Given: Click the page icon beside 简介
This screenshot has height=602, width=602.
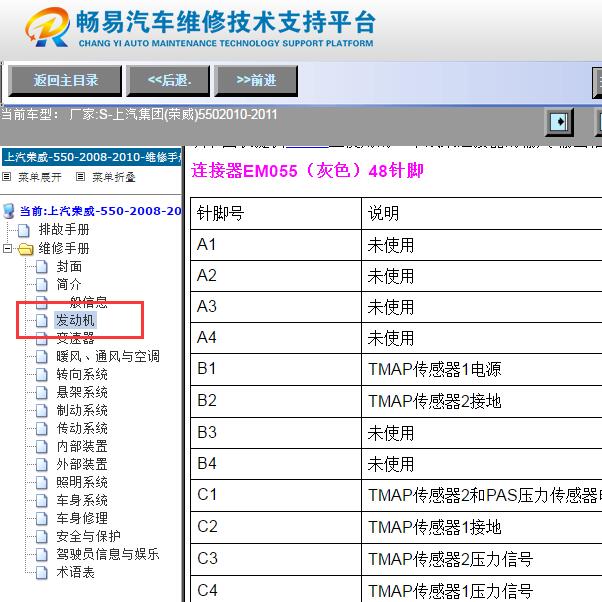Looking at the screenshot, I should pyautogui.click(x=41, y=284).
